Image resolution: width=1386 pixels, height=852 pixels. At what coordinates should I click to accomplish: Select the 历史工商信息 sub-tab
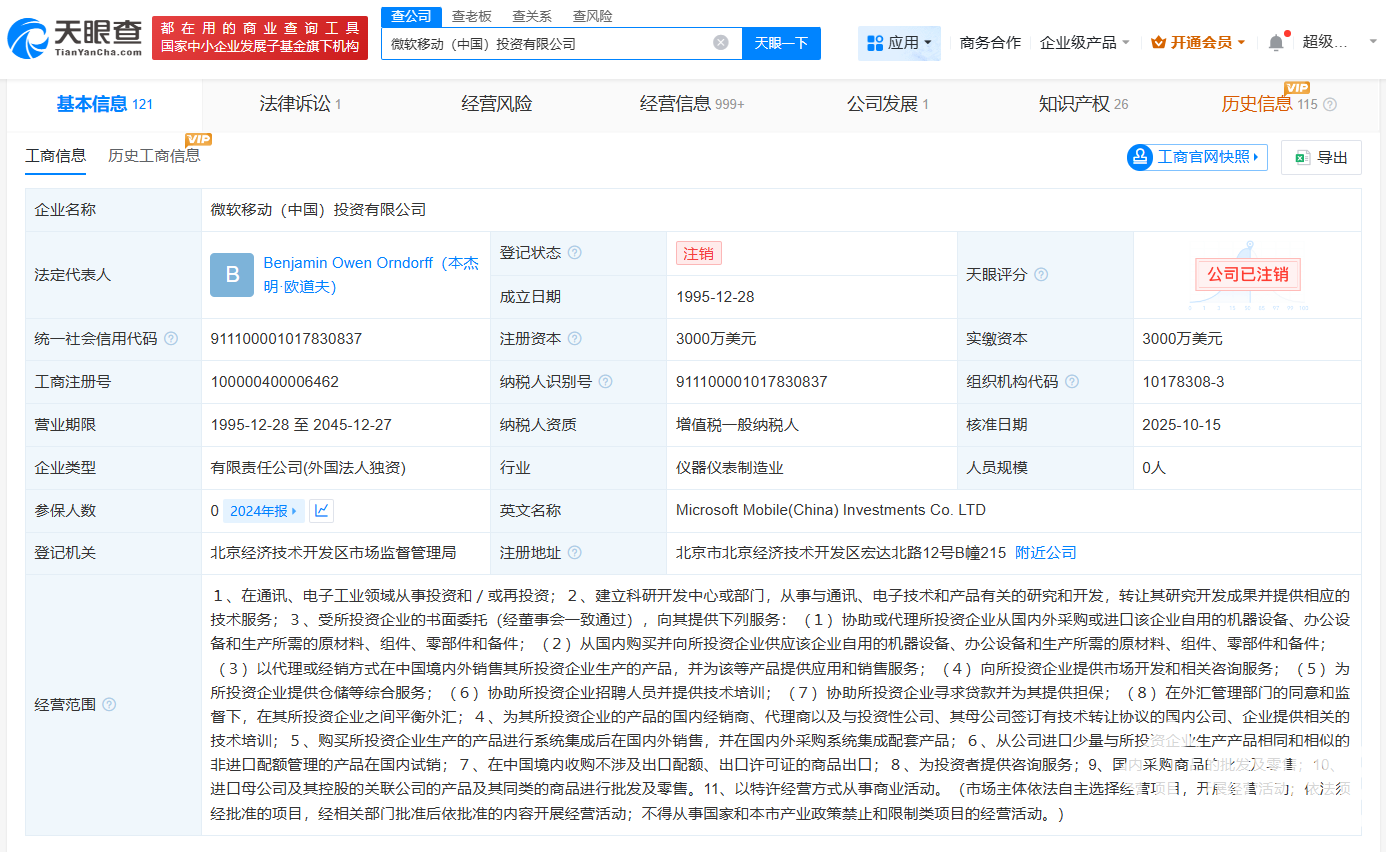tap(154, 156)
